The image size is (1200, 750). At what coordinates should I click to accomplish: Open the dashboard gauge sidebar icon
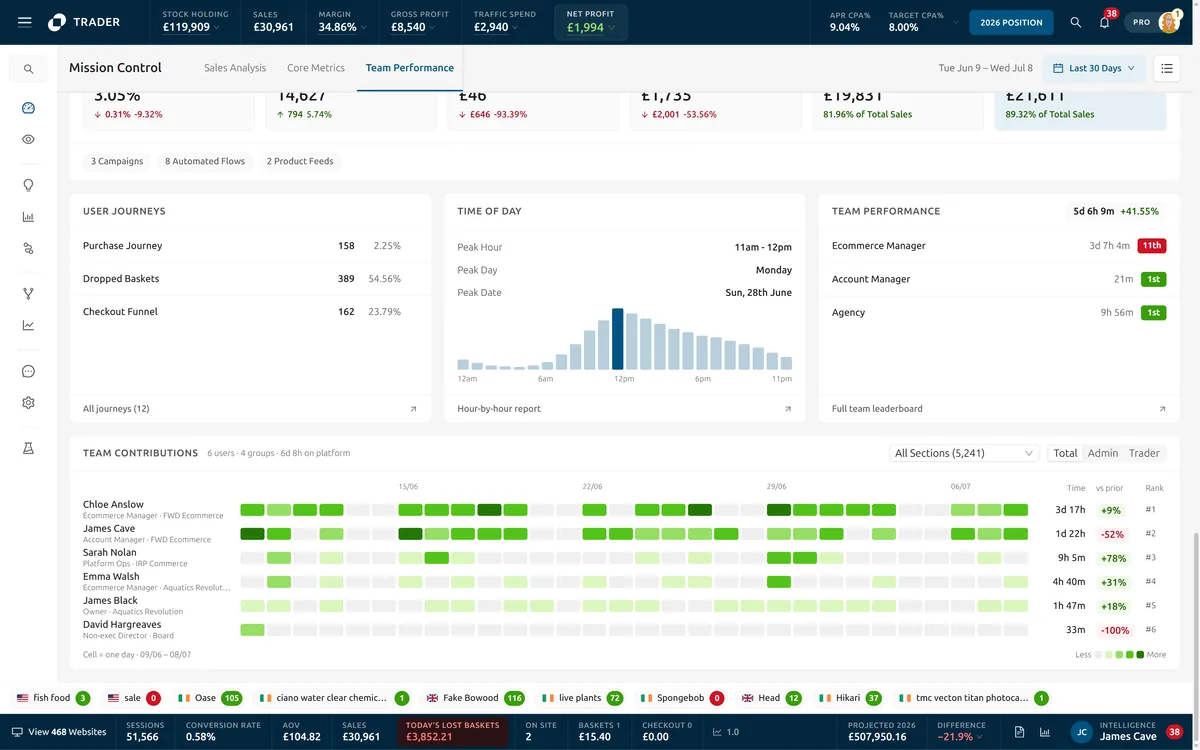[28, 108]
